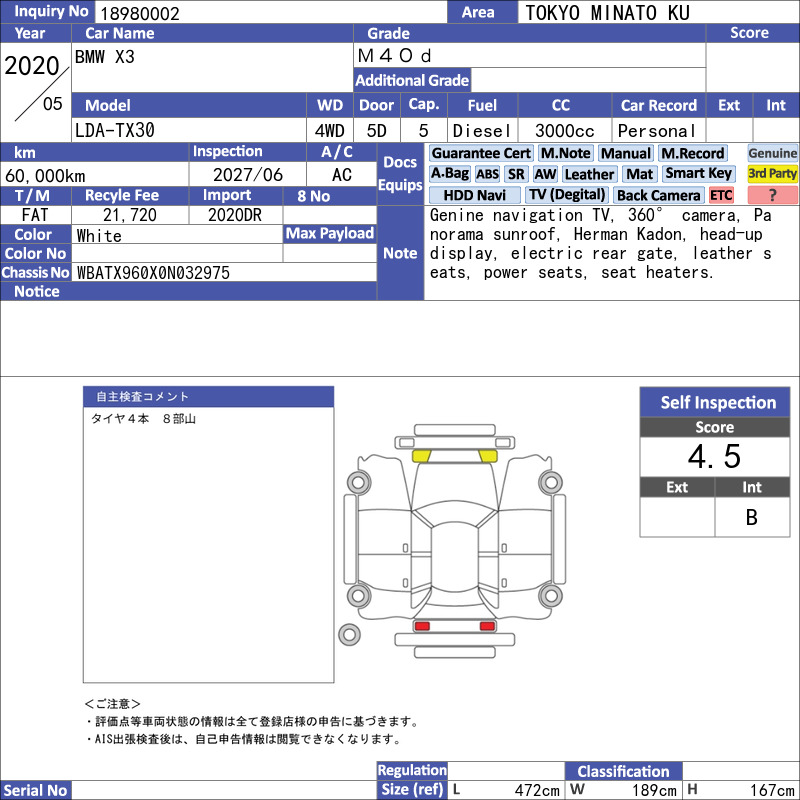800x800 pixels.
Task: Select the M.Record document tag
Action: (x=692, y=153)
